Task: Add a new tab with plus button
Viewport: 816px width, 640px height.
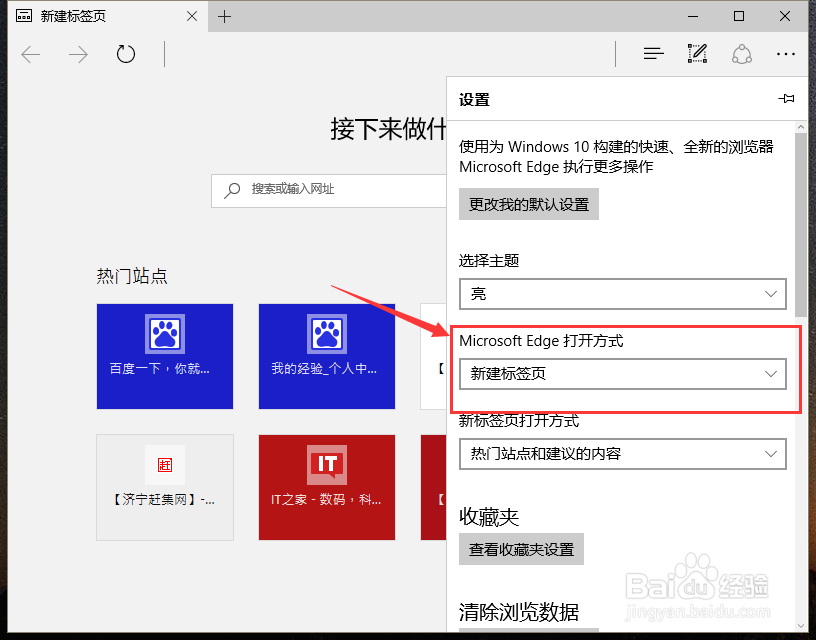Action: [x=224, y=17]
